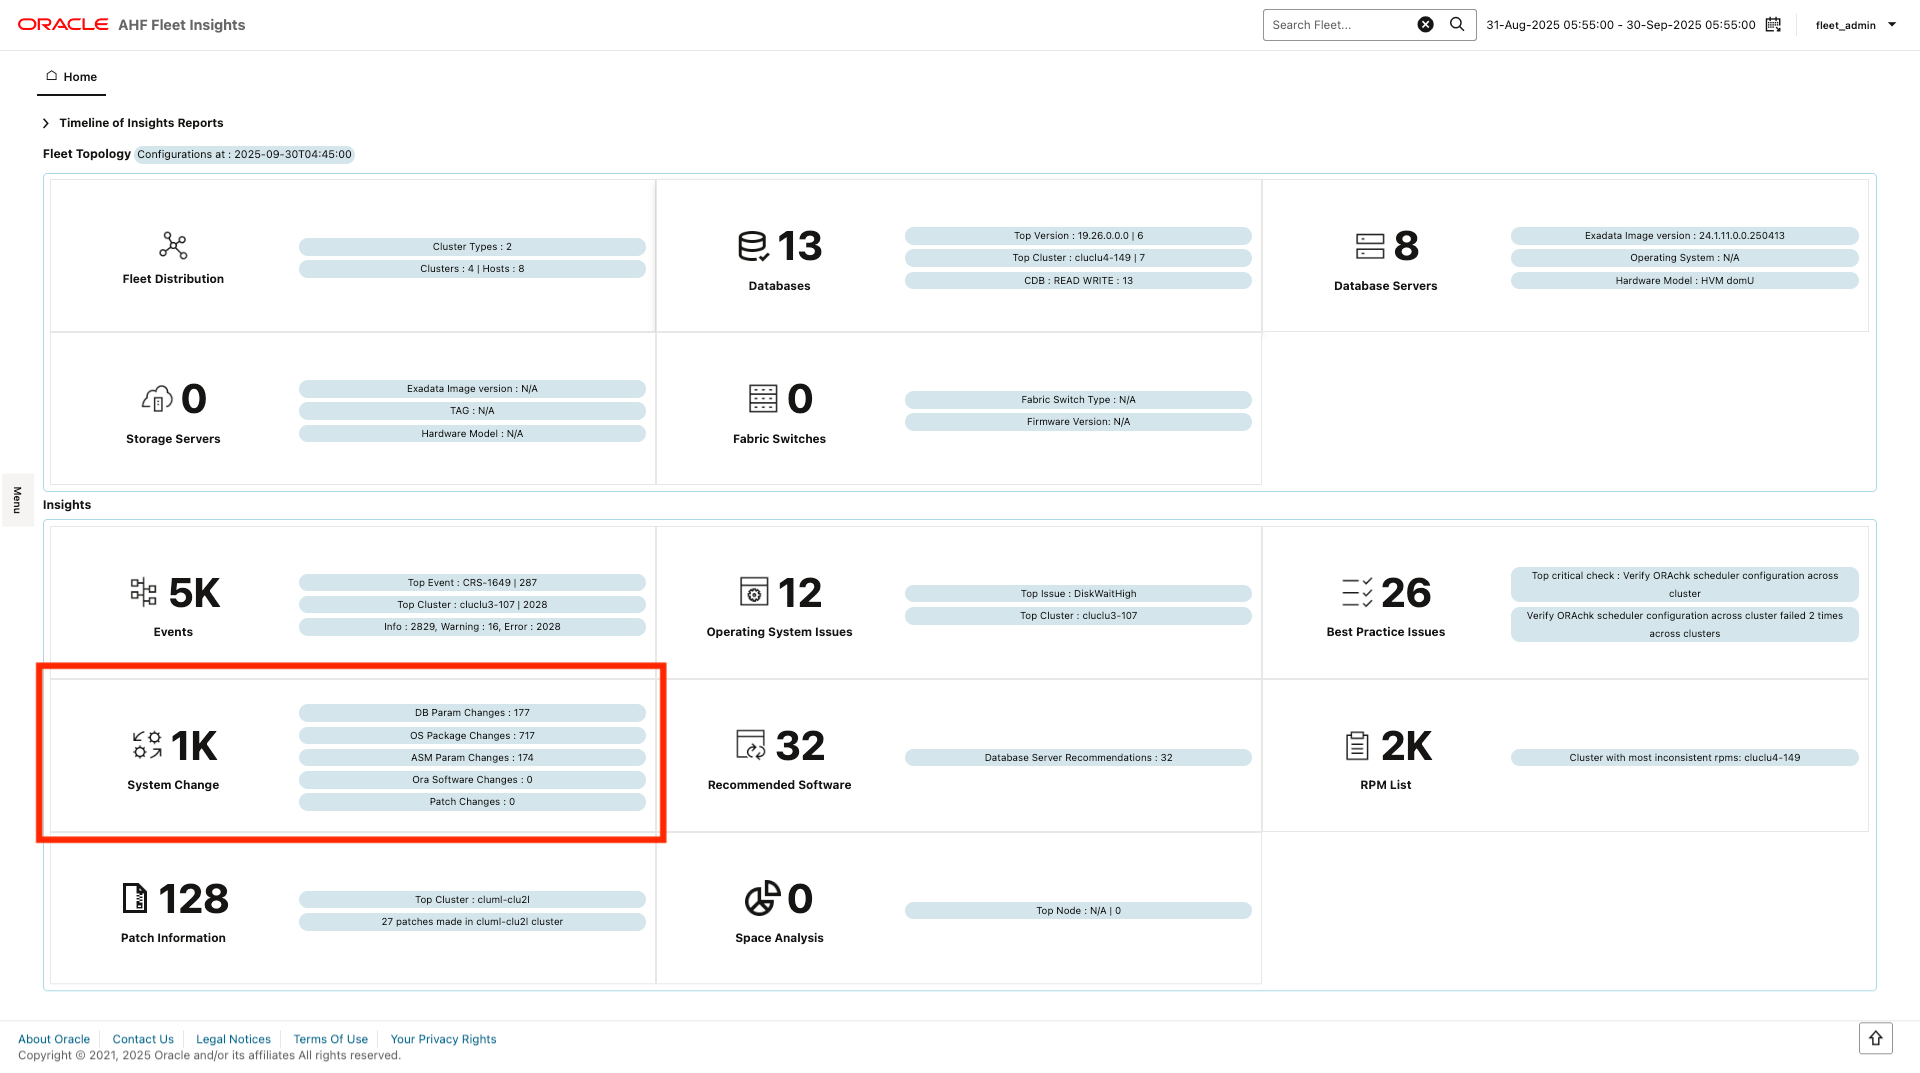Open the Fabric Switches icon
1920x1073 pixels.
pos(763,399)
